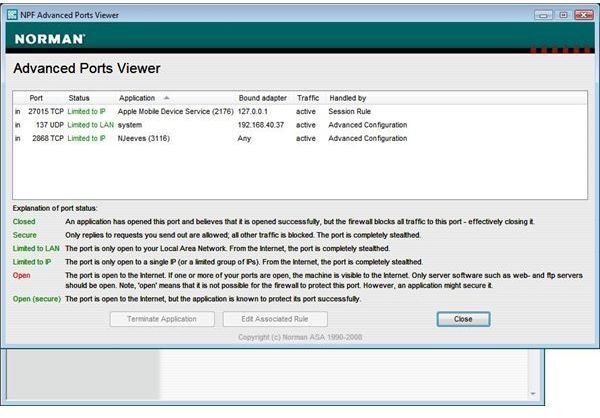Select the 137 UDP port row
The height and width of the screenshot is (418, 600).
click(300, 125)
